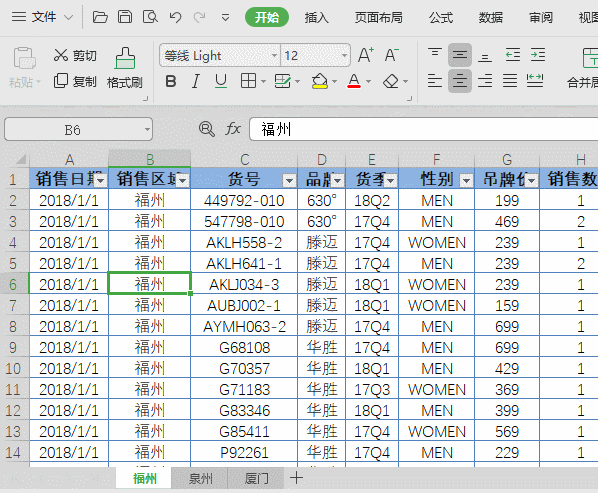Viewport: 598px width, 493px height.
Task: Toggle Italic formatting
Action: point(196,81)
